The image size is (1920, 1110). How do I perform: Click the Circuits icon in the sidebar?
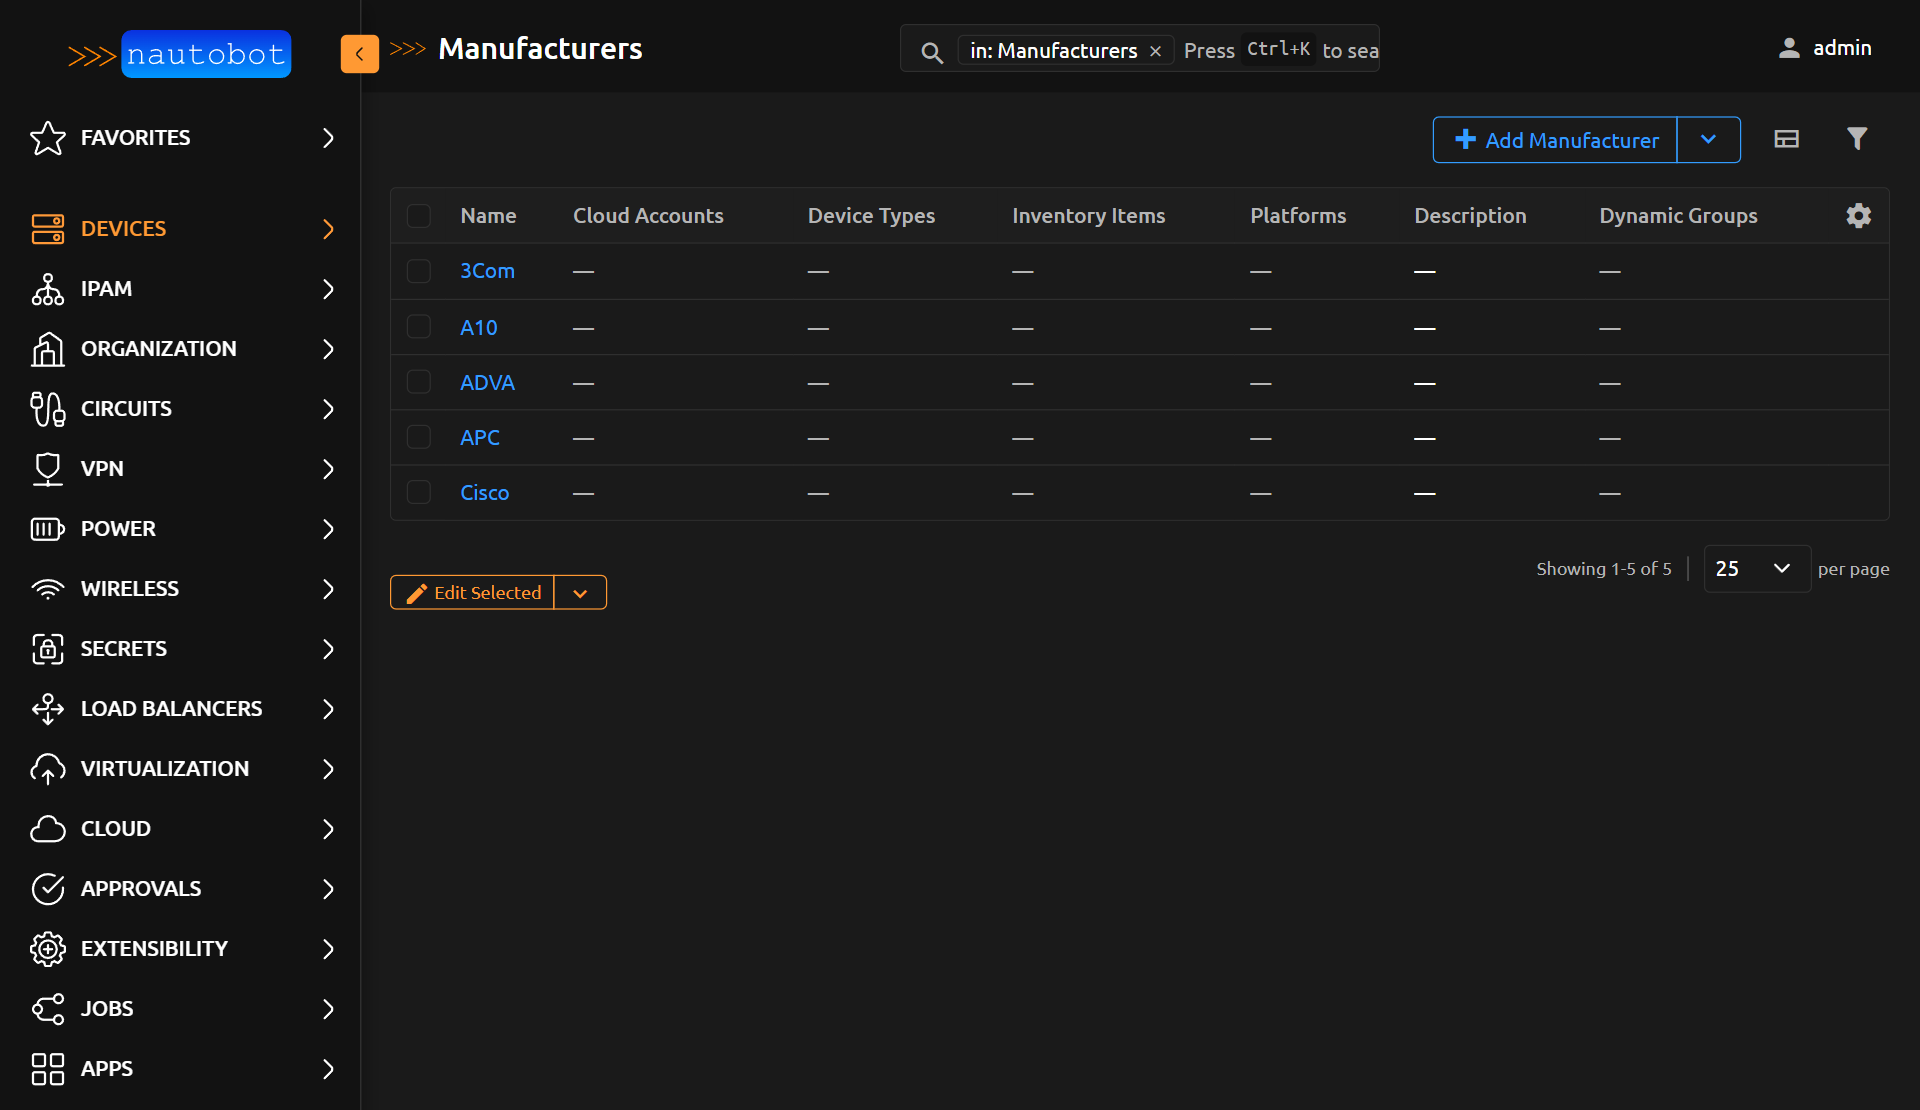(47, 408)
